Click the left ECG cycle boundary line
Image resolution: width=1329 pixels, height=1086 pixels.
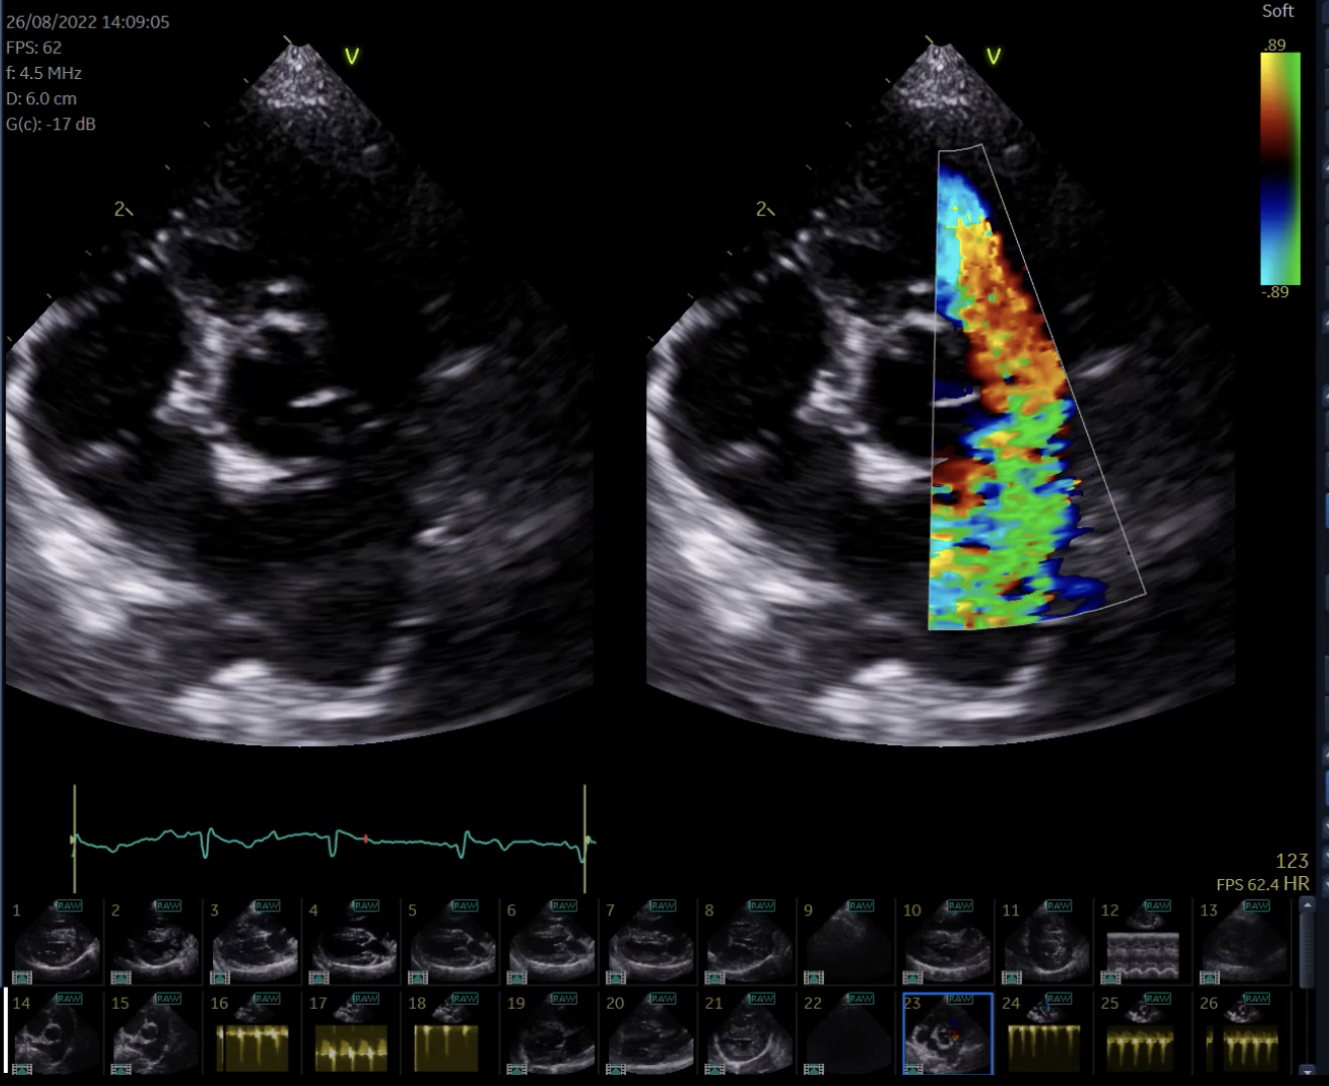point(74,838)
